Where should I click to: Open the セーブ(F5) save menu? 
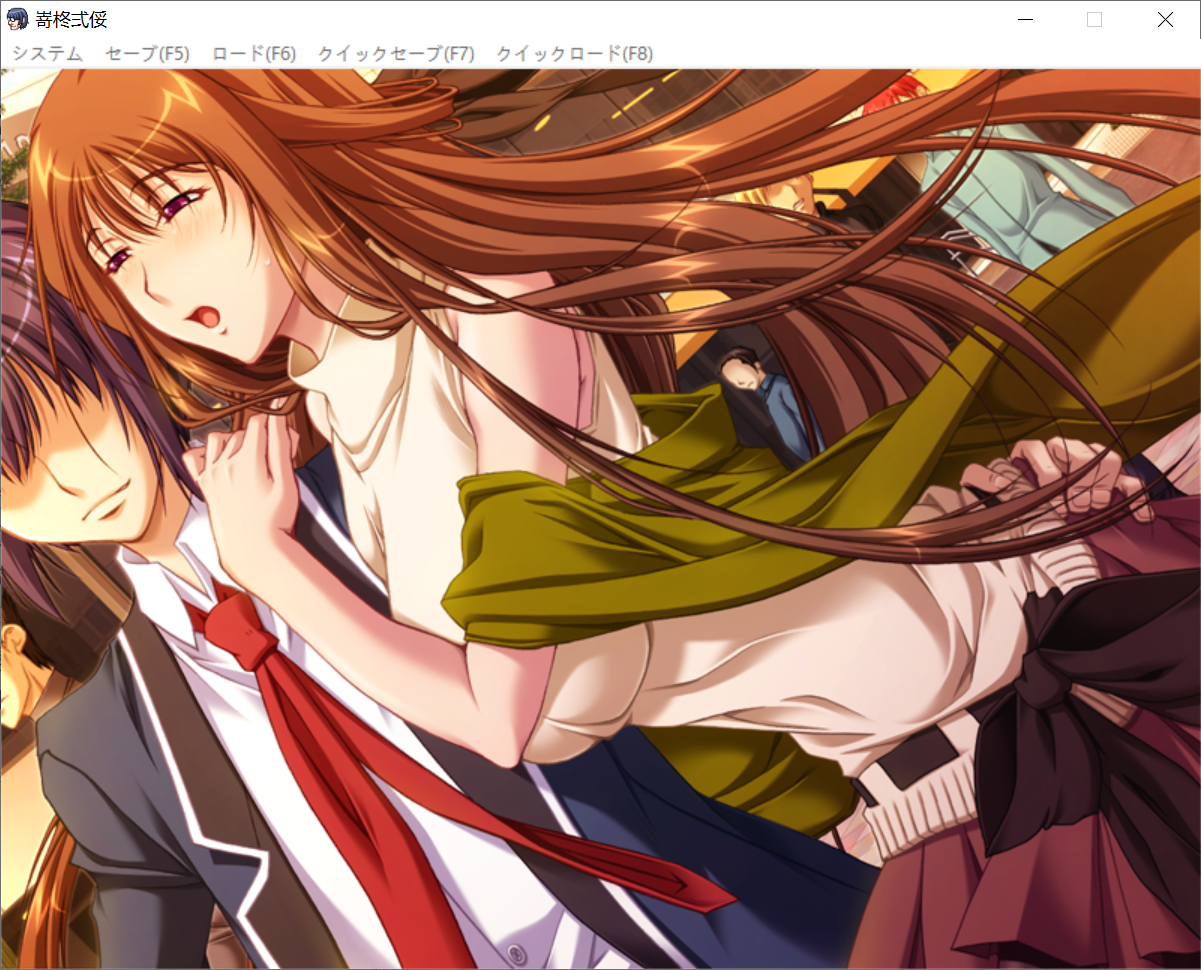coord(147,54)
